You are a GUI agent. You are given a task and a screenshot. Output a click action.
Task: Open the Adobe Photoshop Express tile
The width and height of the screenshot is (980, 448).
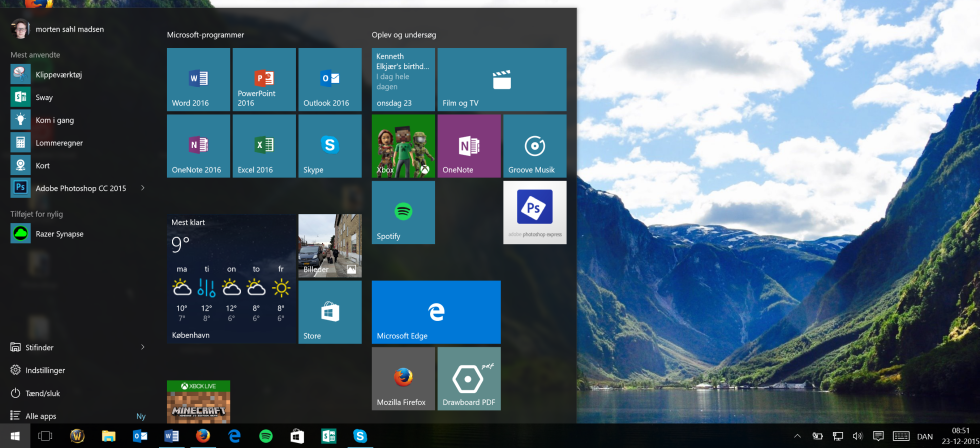point(534,212)
